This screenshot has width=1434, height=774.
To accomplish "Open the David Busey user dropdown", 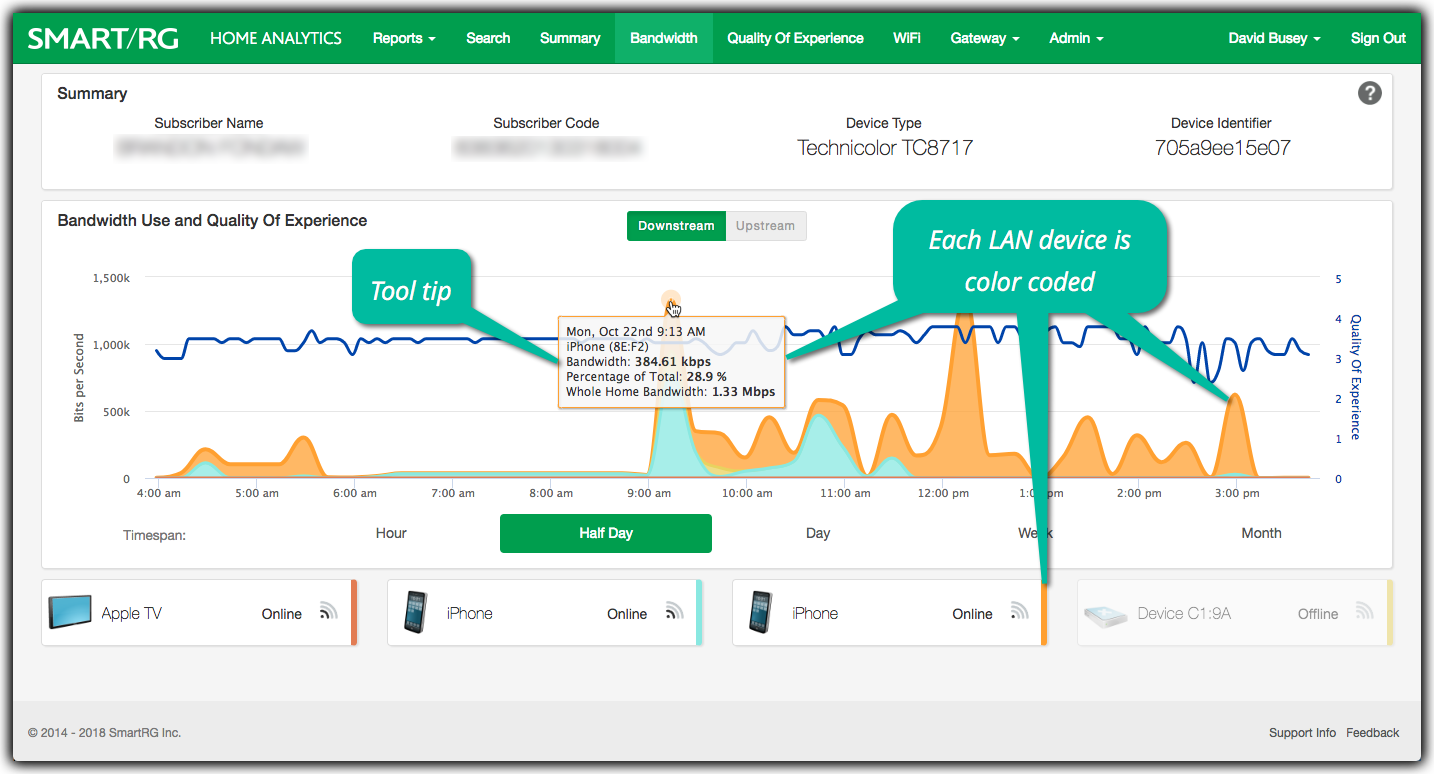I will (x=1273, y=38).
